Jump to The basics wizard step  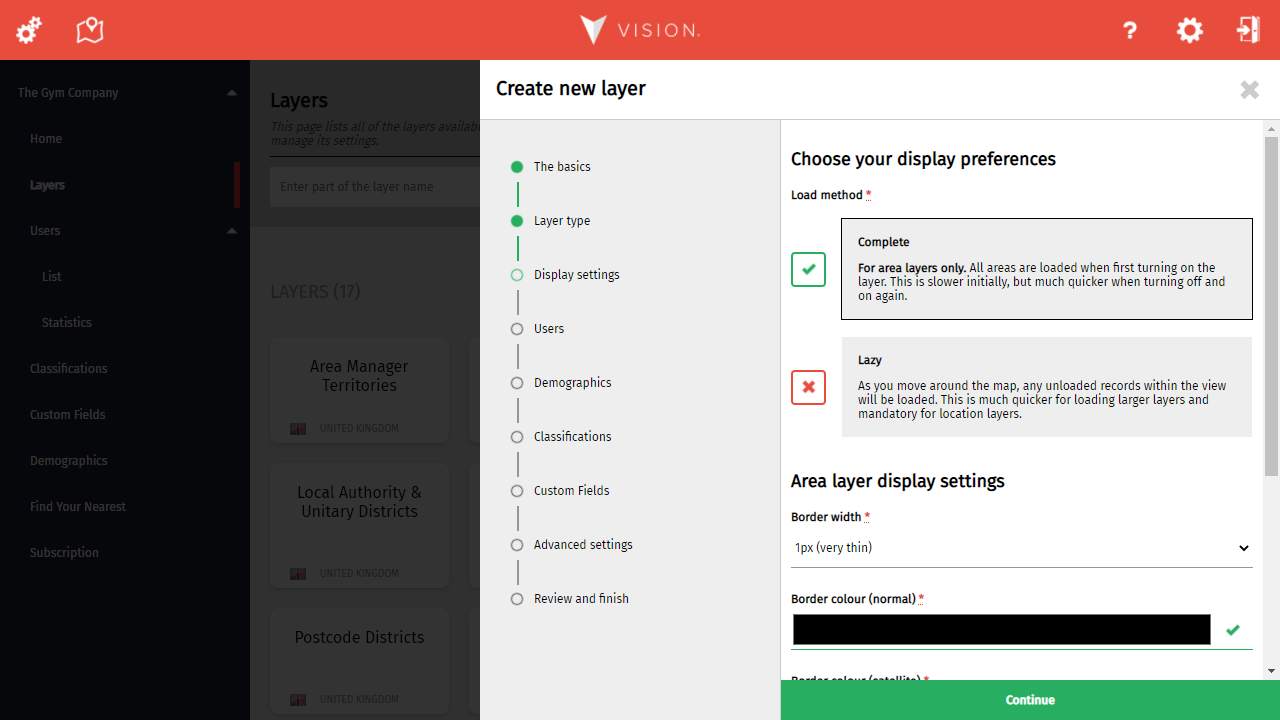[561, 167]
